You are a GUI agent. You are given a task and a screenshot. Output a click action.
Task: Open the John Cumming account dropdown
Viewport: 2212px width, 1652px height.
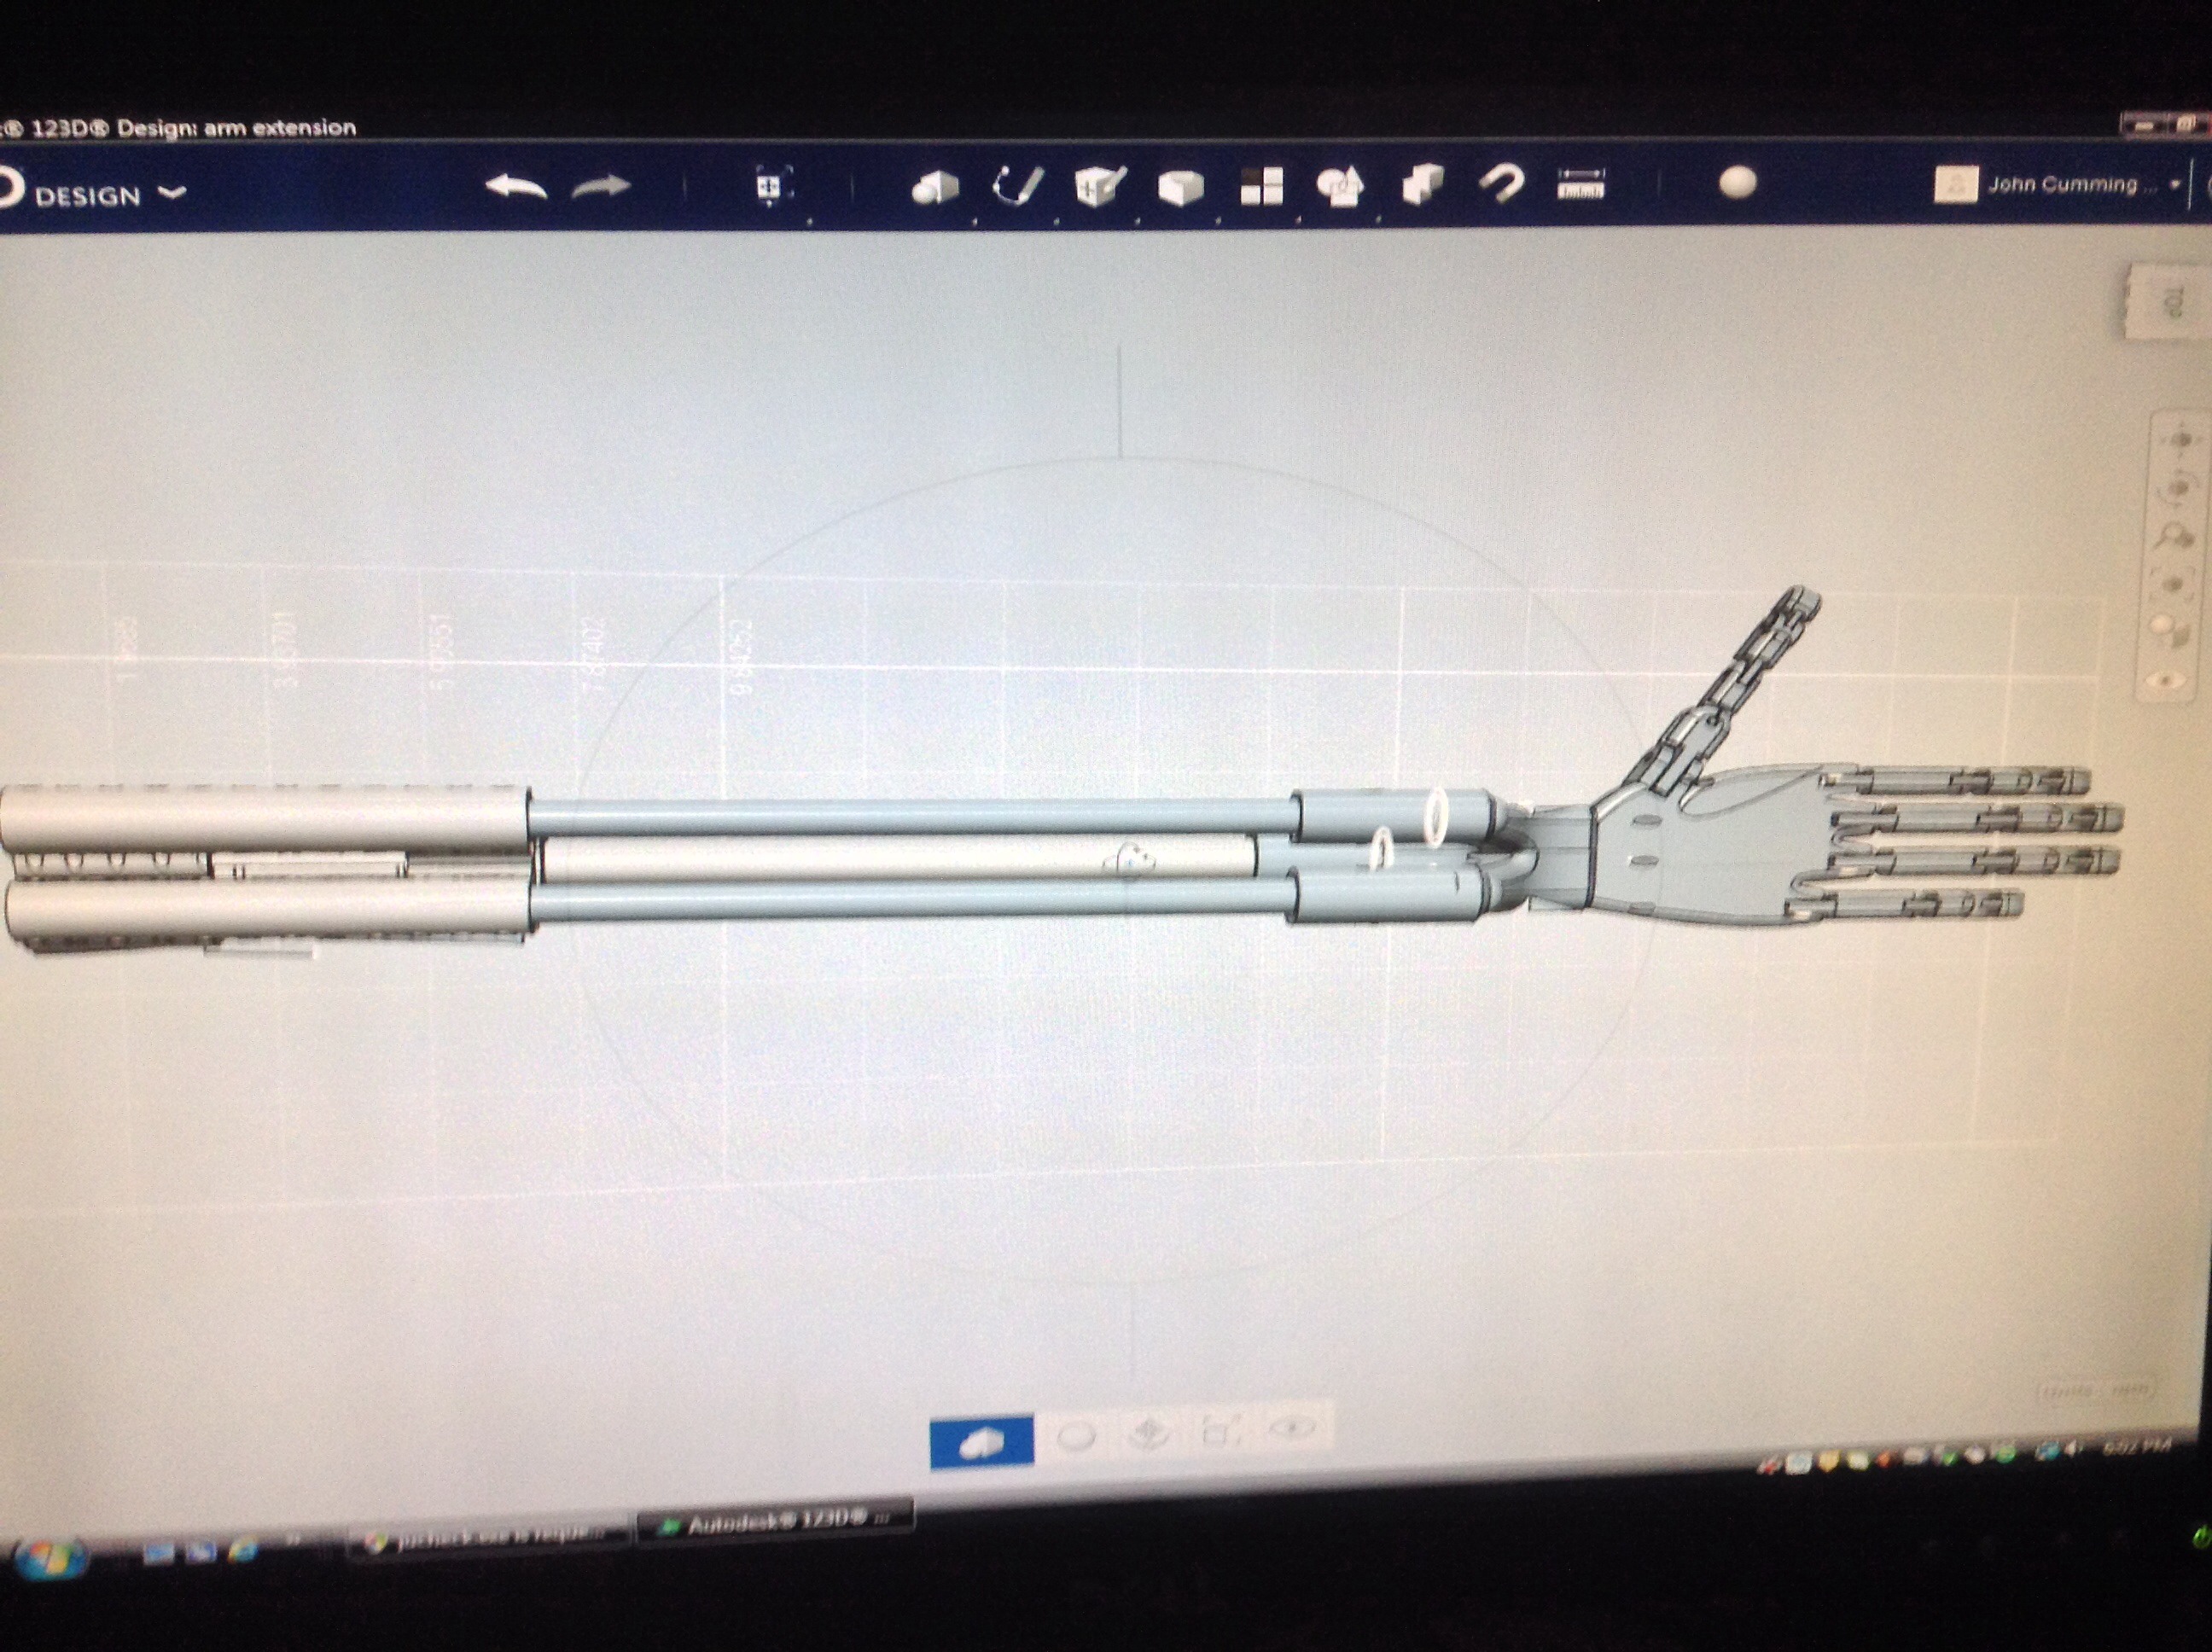2083,184
